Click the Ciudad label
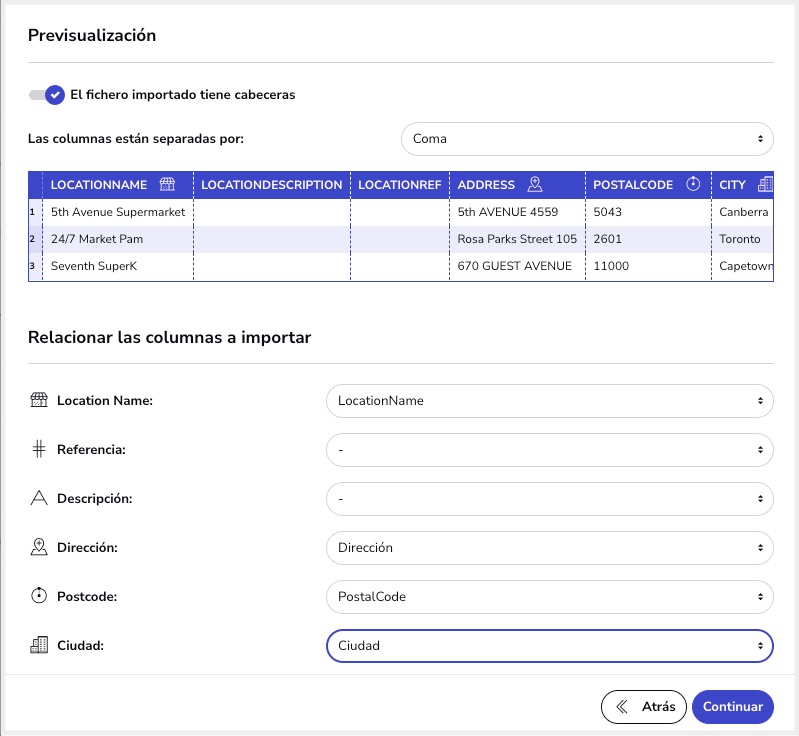799x736 pixels. 80,645
